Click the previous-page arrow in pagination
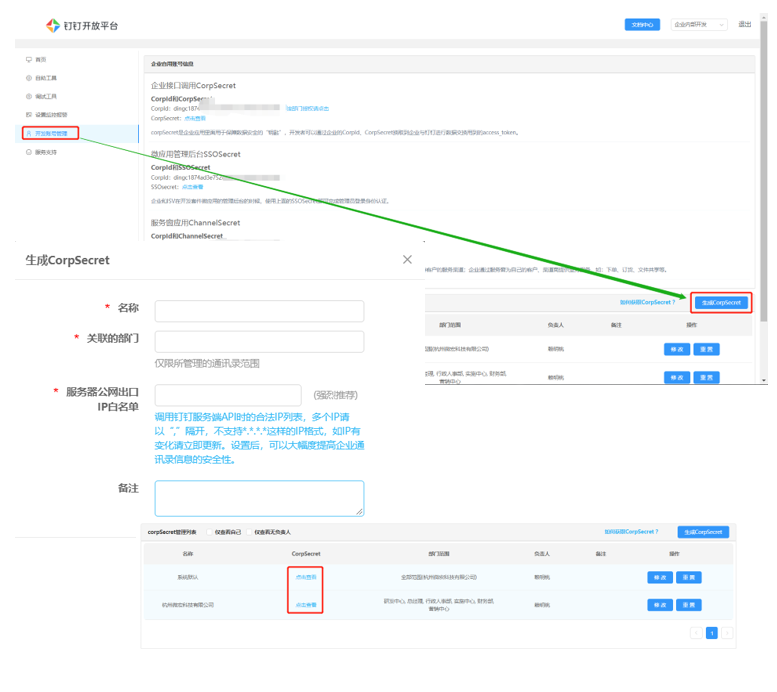This screenshot has width=777, height=692. 696,633
